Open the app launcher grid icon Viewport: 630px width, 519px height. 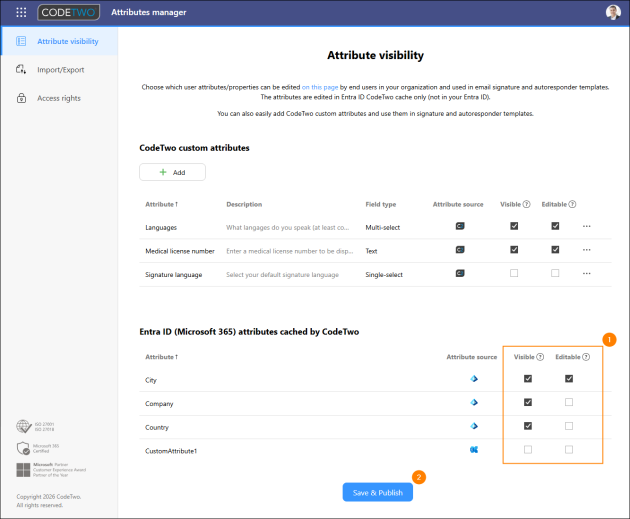[x=21, y=12]
